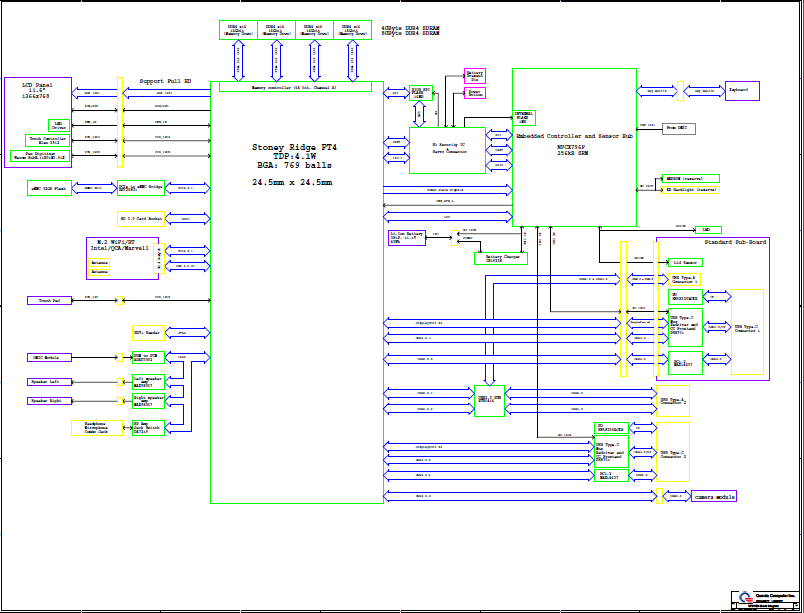The image size is (804, 613).
Task: Select the Lid Sensor block
Action: 684,261
